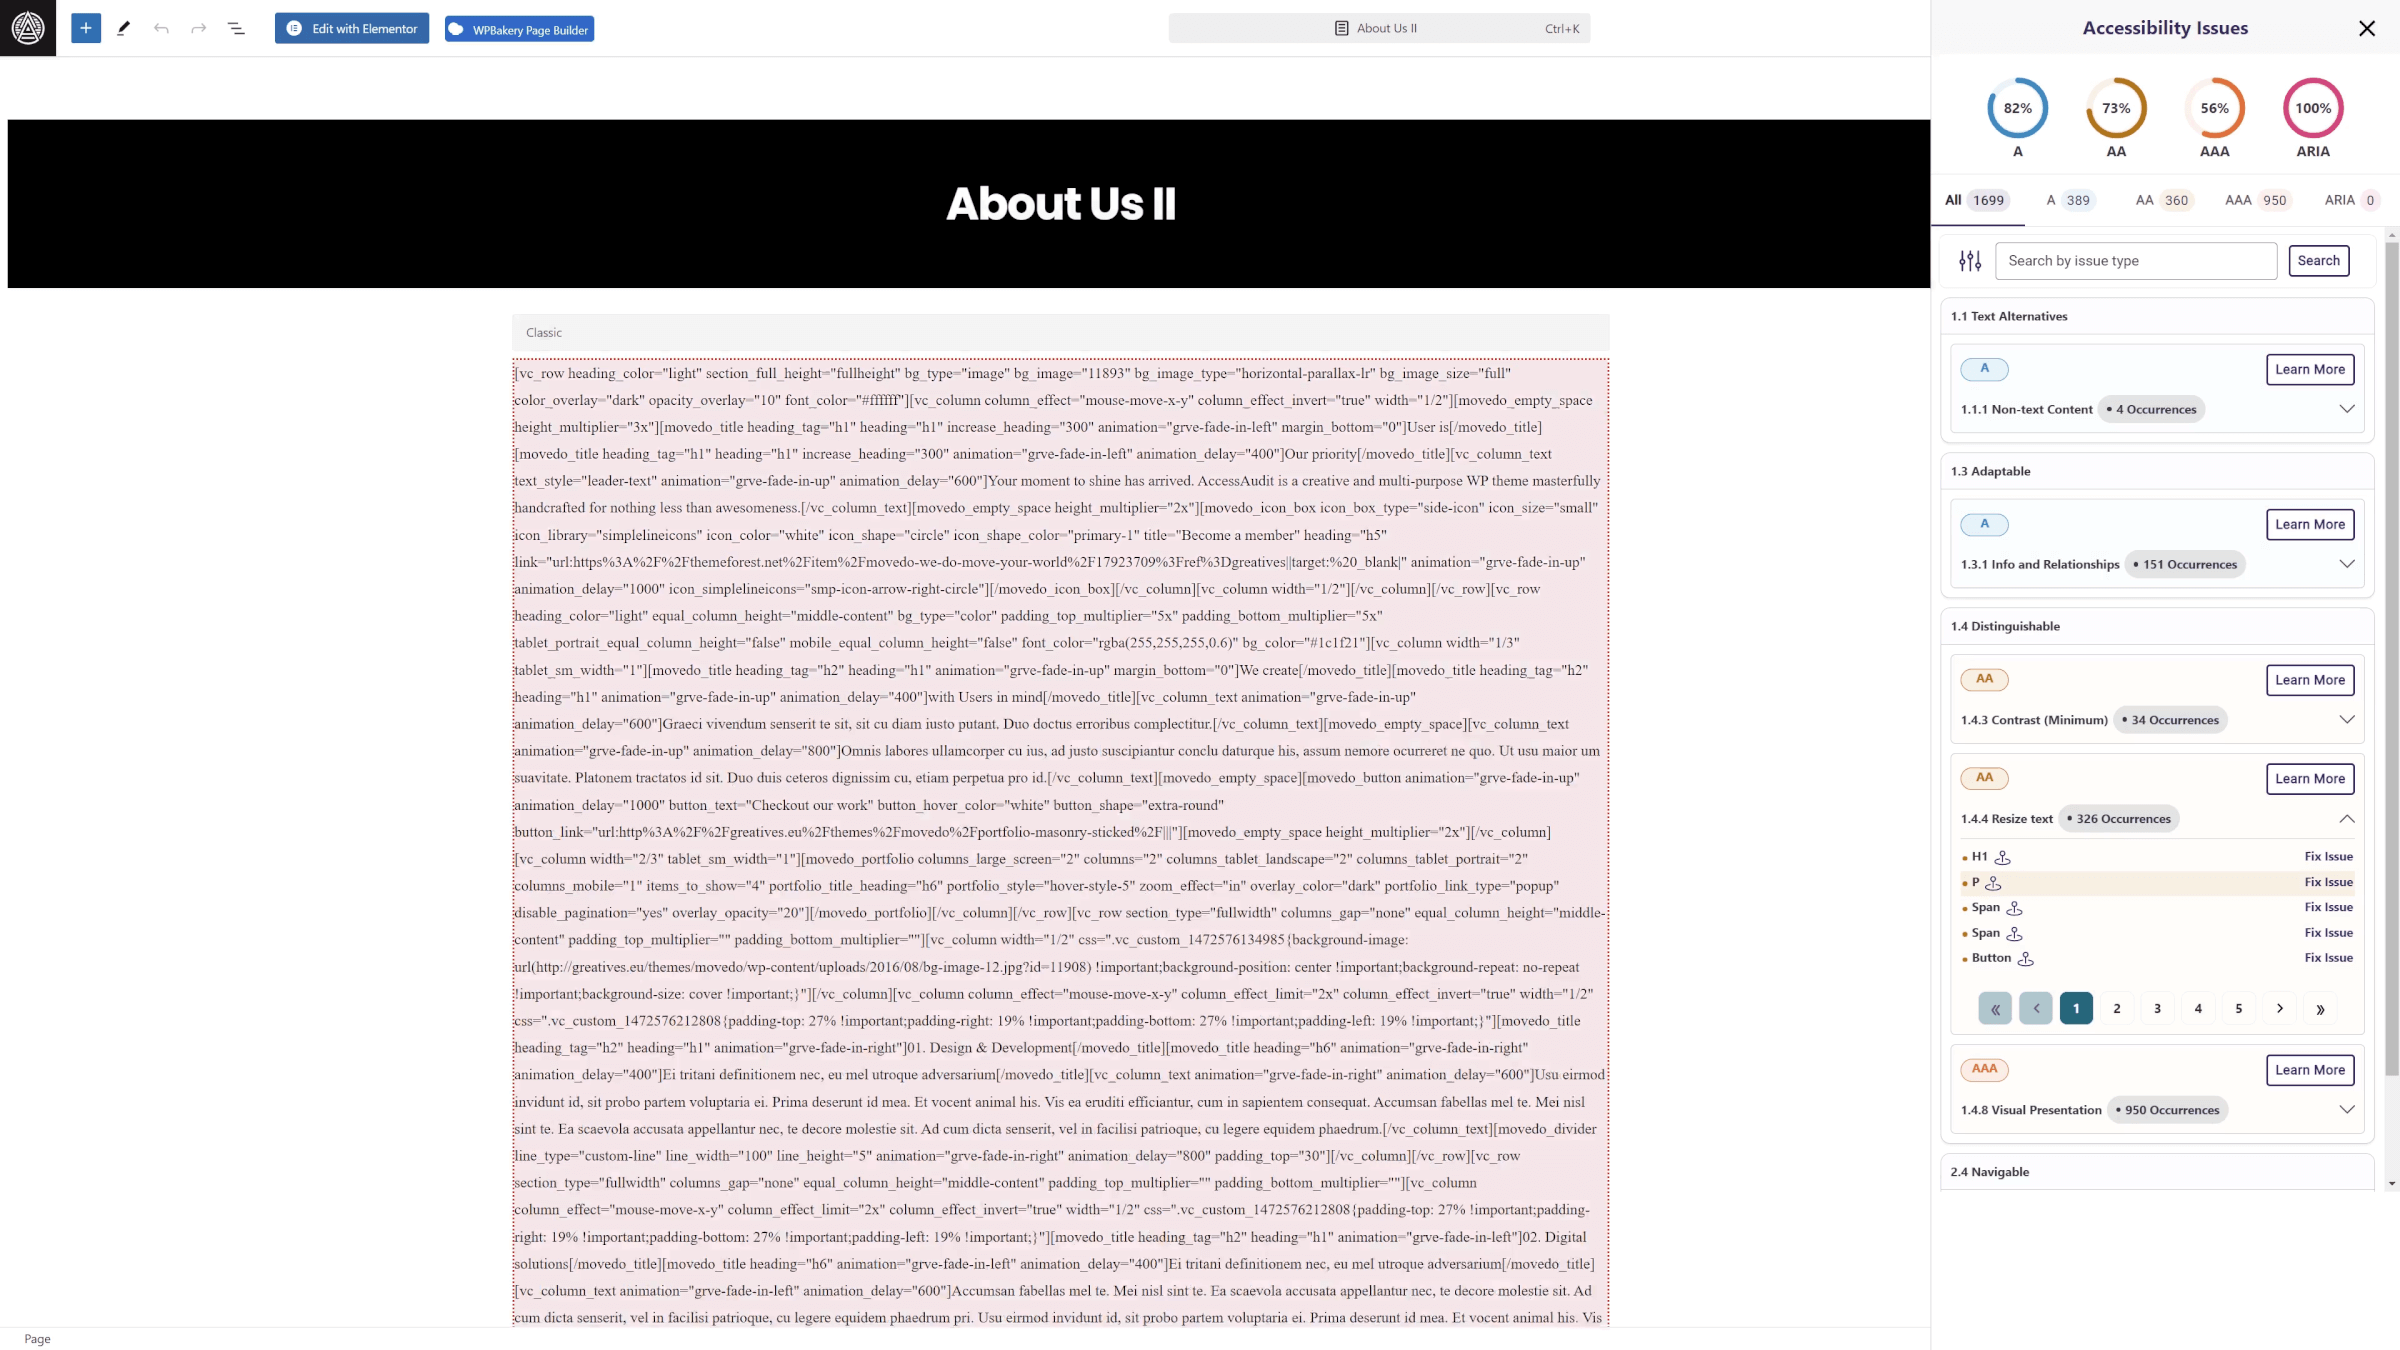Image resolution: width=2400 pixels, height=1350 pixels.
Task: Click Fix Issue for H1 element
Action: [2327, 855]
